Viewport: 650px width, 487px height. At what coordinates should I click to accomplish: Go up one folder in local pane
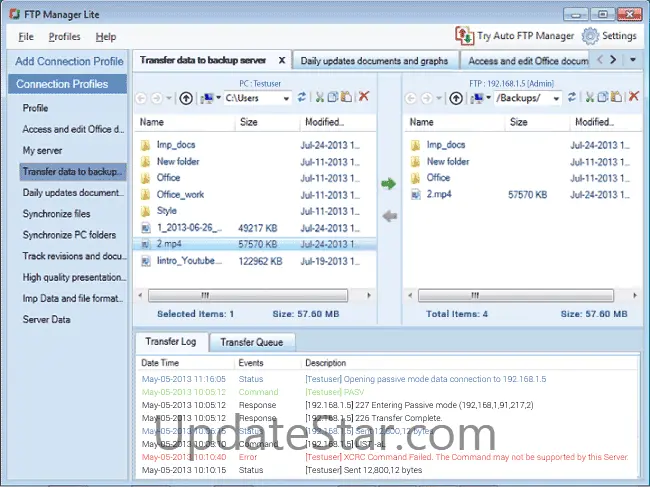point(186,98)
